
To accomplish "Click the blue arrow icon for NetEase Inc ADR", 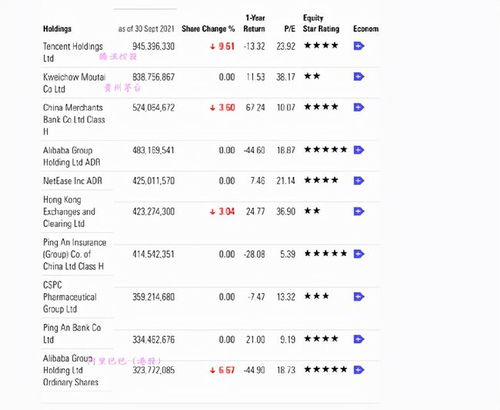I will tap(359, 180).
